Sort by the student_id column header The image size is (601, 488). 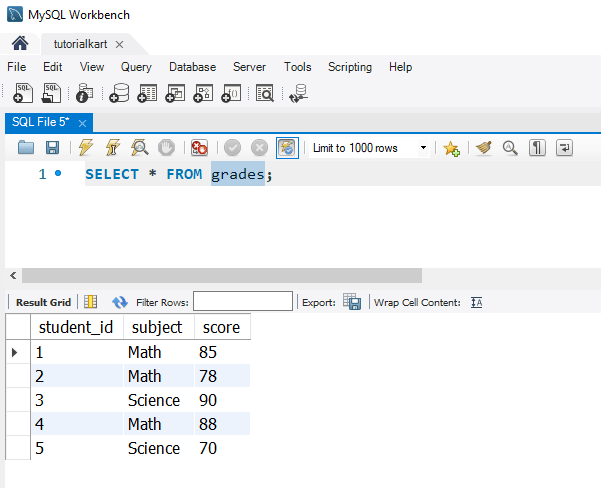[x=77, y=327]
